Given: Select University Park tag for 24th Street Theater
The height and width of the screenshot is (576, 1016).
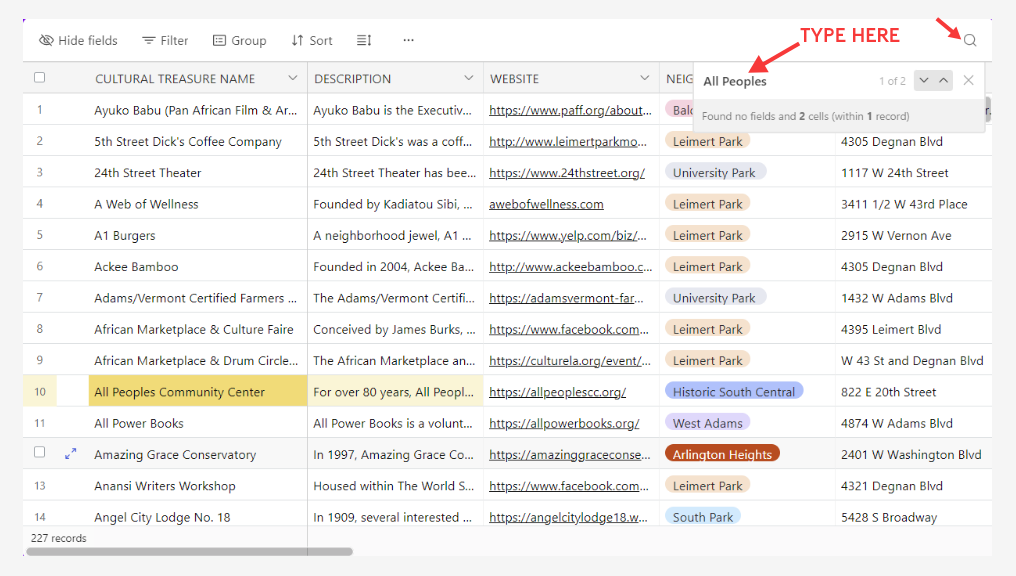Looking at the screenshot, I should click(714, 172).
